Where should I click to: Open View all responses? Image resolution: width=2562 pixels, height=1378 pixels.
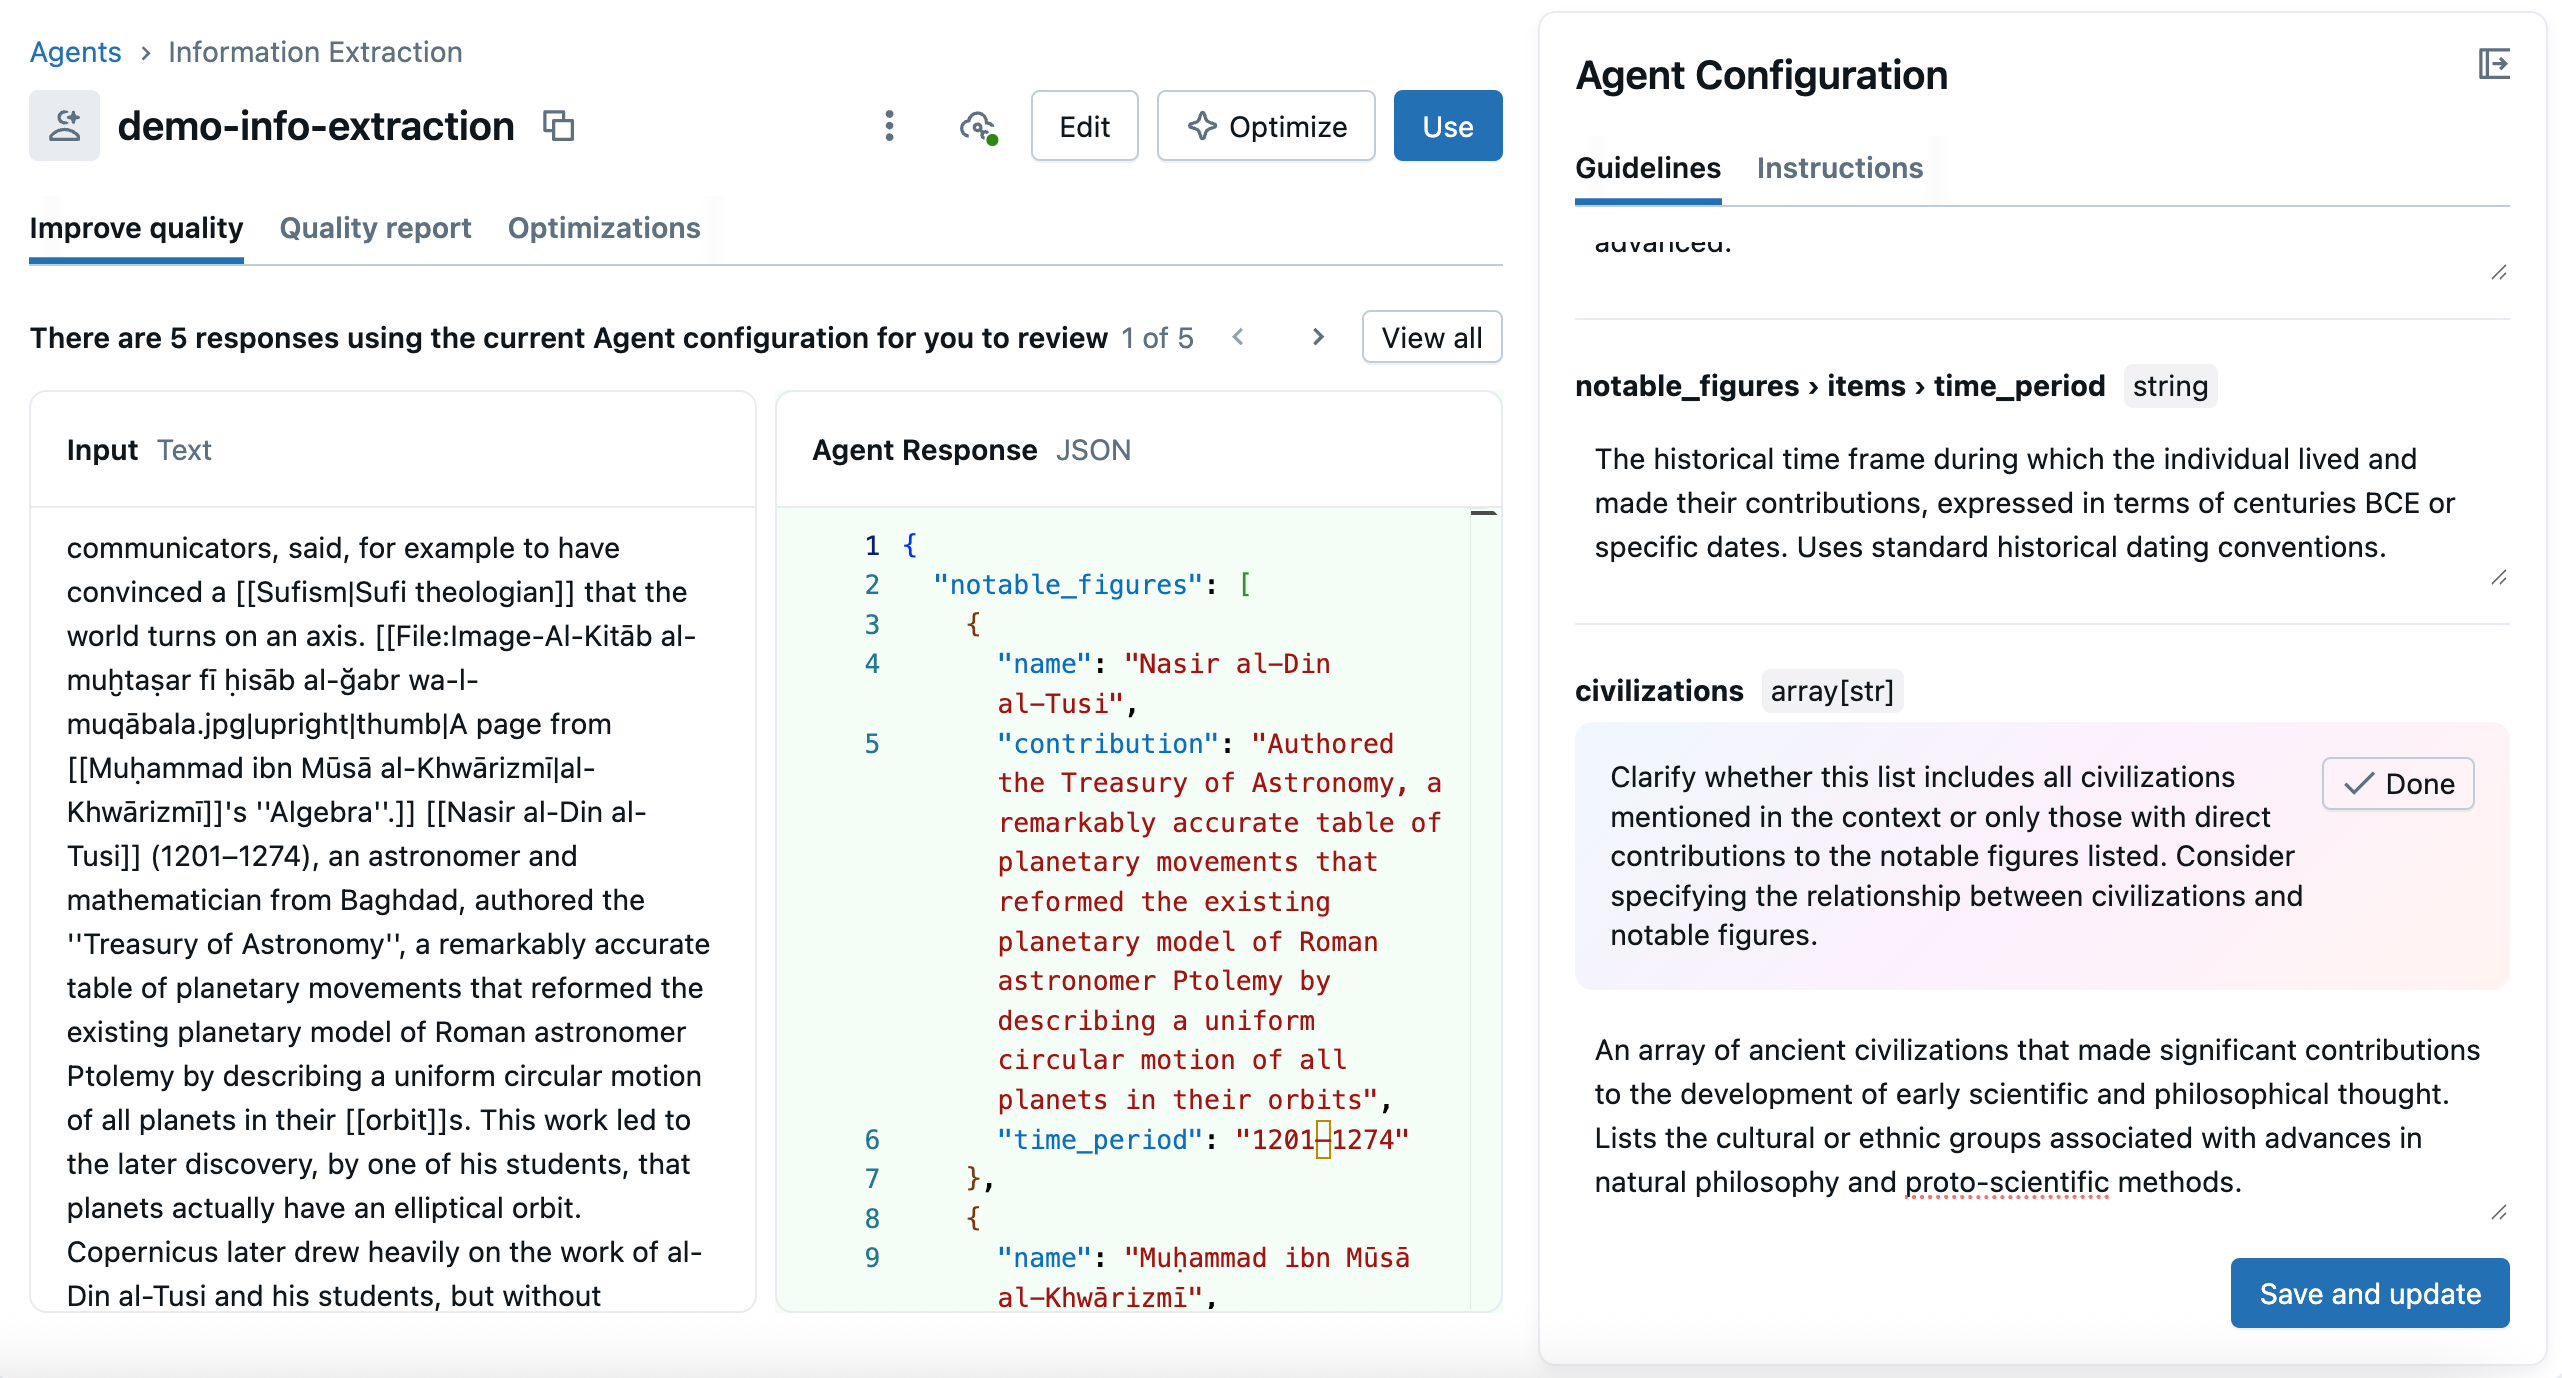coord(1431,338)
